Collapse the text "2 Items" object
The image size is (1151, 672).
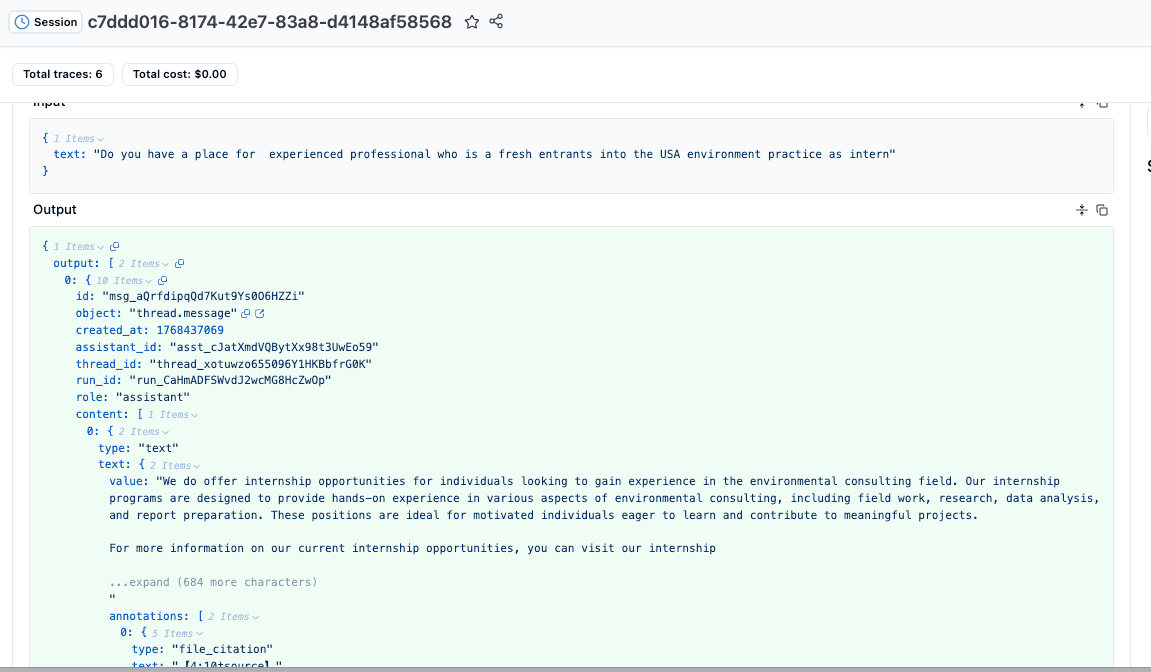click(x=196, y=466)
